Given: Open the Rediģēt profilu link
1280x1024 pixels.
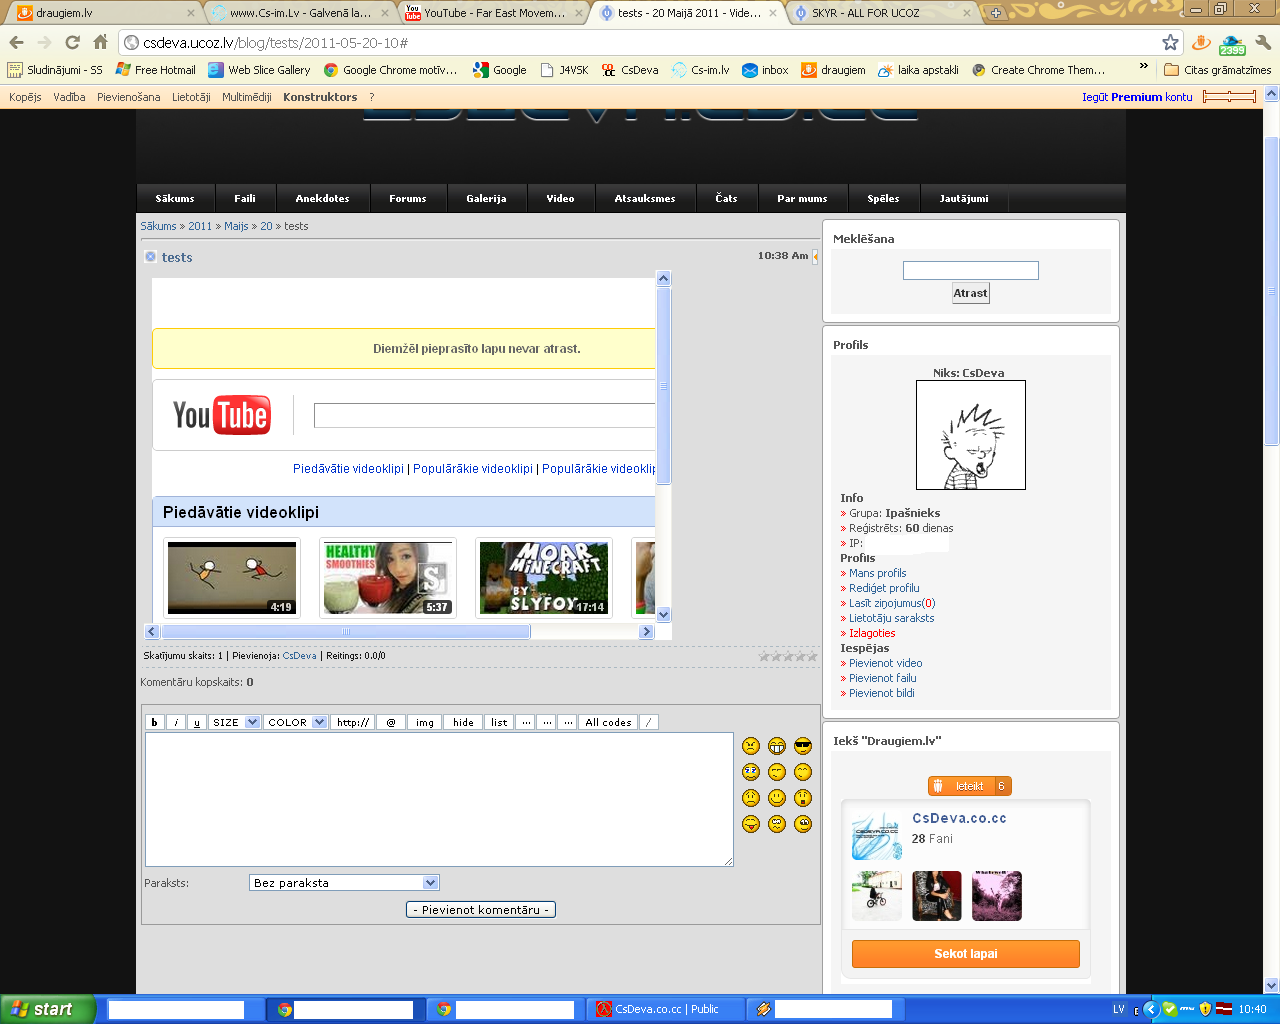Looking at the screenshot, I should (x=884, y=588).
